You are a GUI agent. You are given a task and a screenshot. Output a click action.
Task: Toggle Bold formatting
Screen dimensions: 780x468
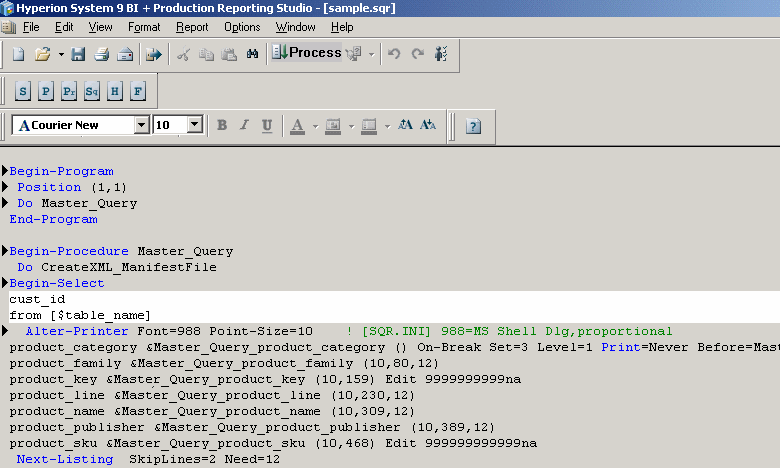click(222, 125)
